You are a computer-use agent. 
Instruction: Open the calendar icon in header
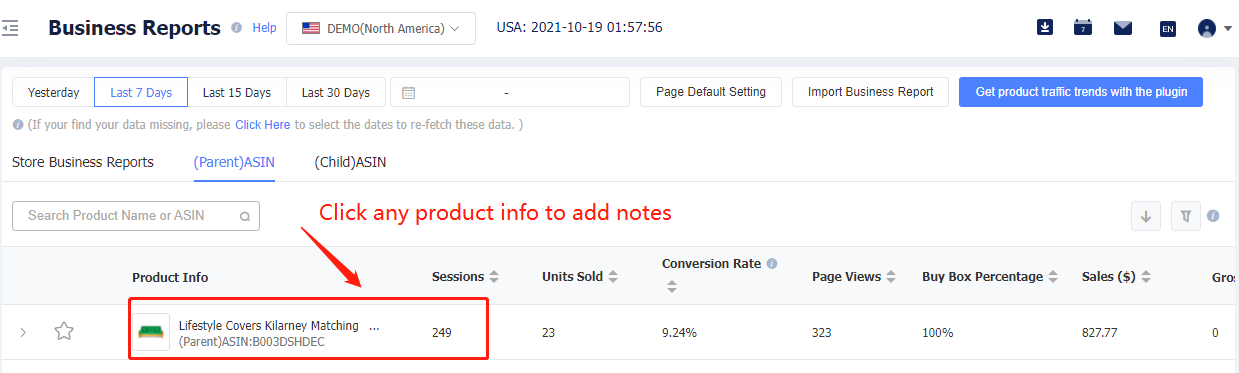coord(1083,28)
